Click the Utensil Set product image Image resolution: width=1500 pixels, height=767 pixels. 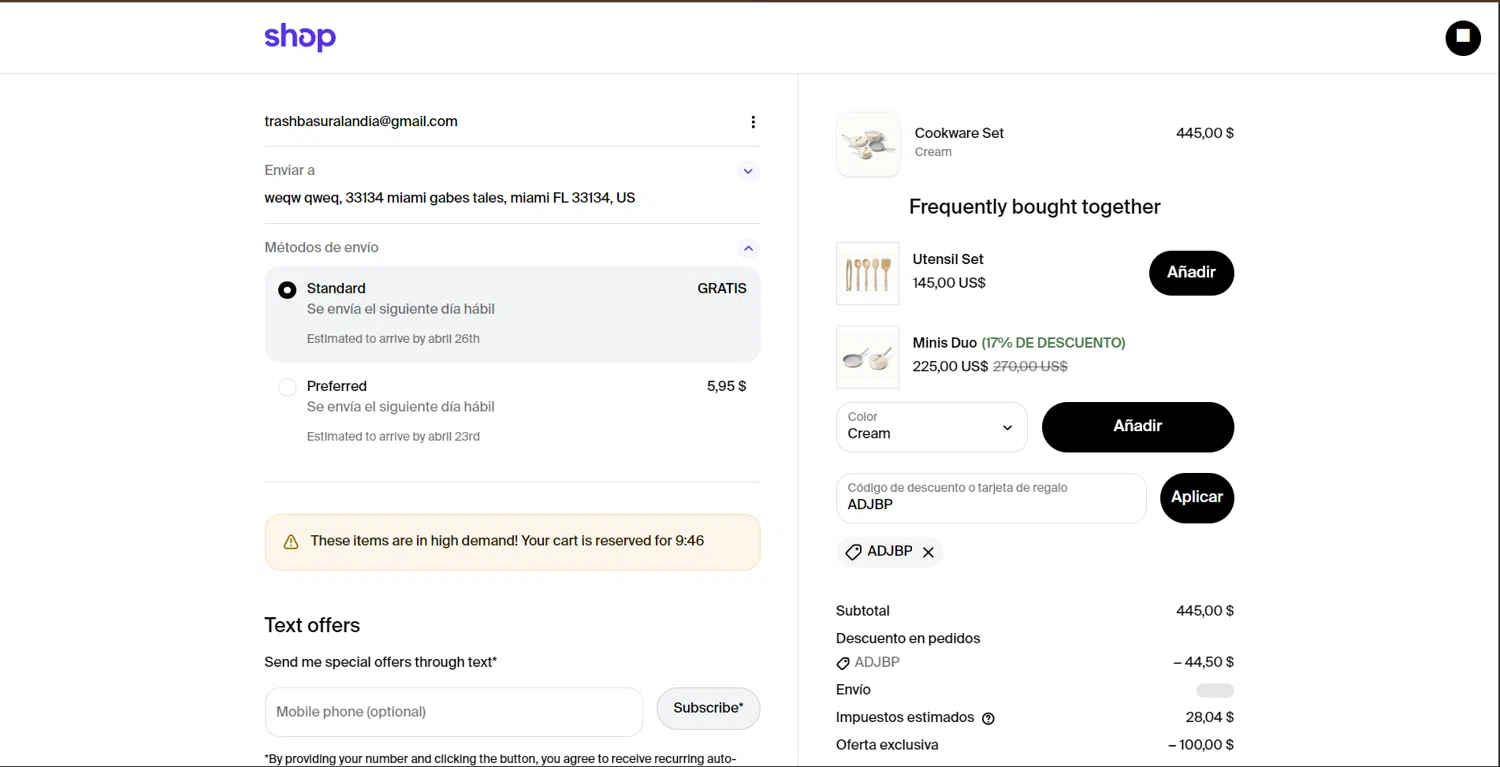[867, 273]
